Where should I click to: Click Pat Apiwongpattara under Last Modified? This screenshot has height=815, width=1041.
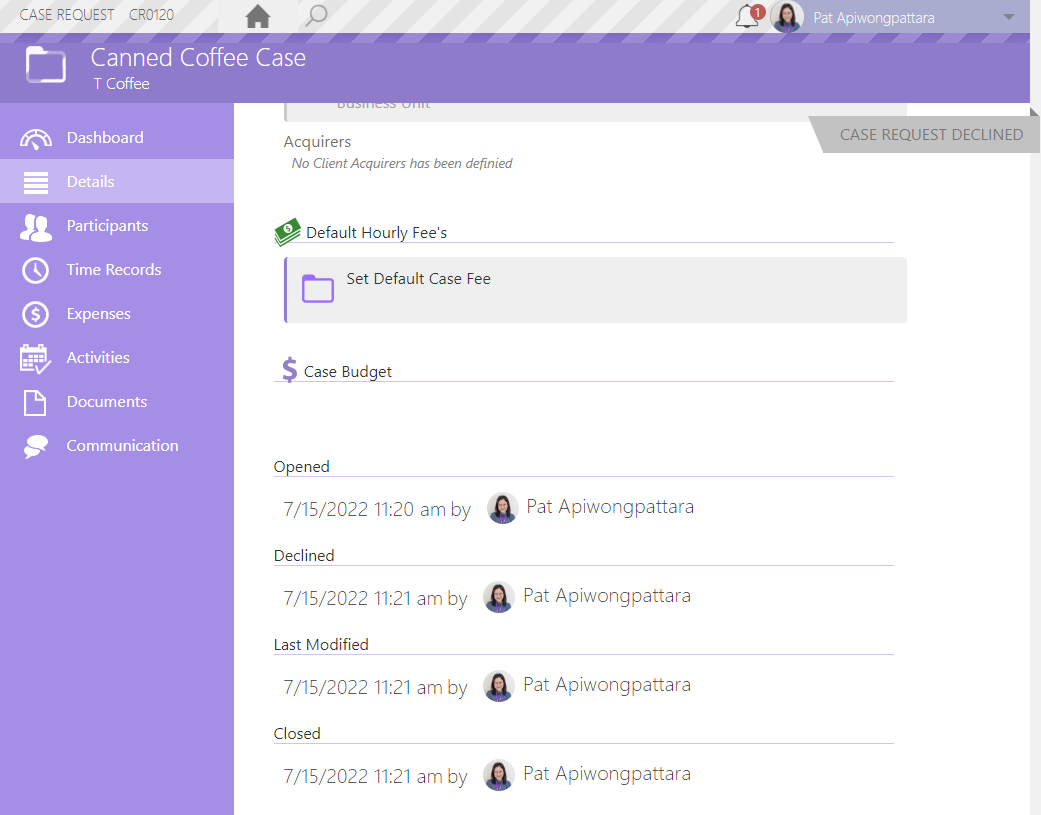(x=606, y=684)
